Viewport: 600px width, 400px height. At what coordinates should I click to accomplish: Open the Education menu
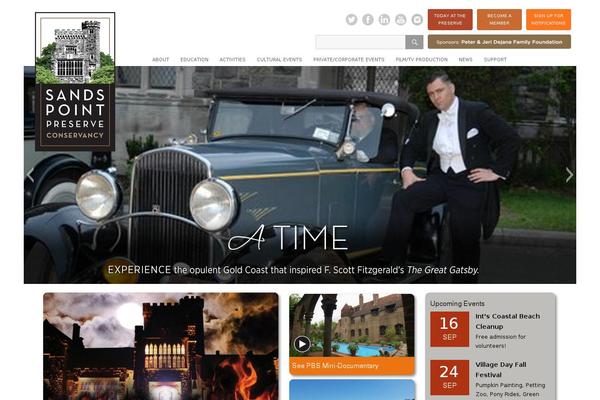coord(194,60)
